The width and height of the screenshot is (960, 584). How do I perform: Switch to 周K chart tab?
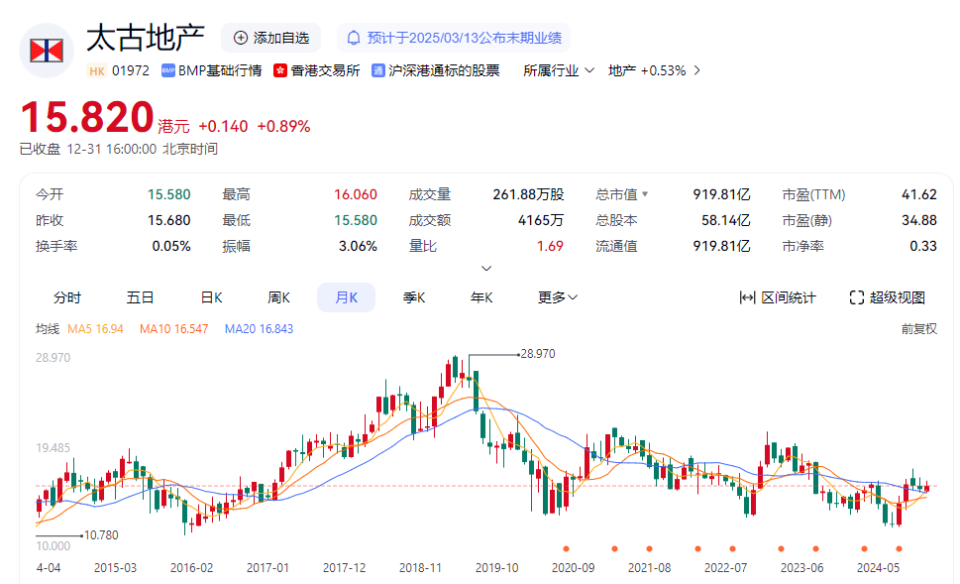point(279,298)
